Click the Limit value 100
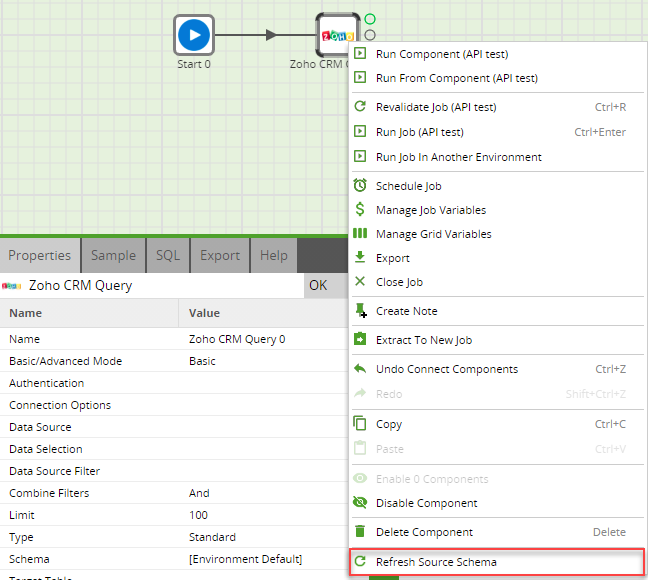This screenshot has height=580, width=648. pyautogui.click(x=198, y=515)
